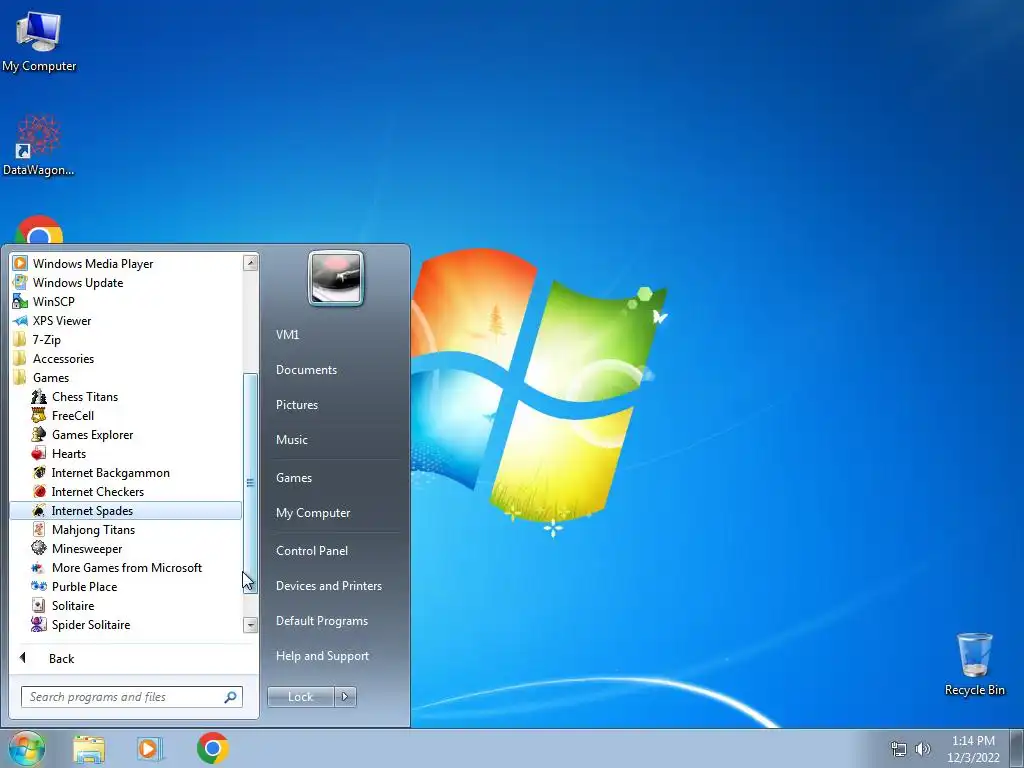Click the Search programs and files box

pyautogui.click(x=132, y=697)
